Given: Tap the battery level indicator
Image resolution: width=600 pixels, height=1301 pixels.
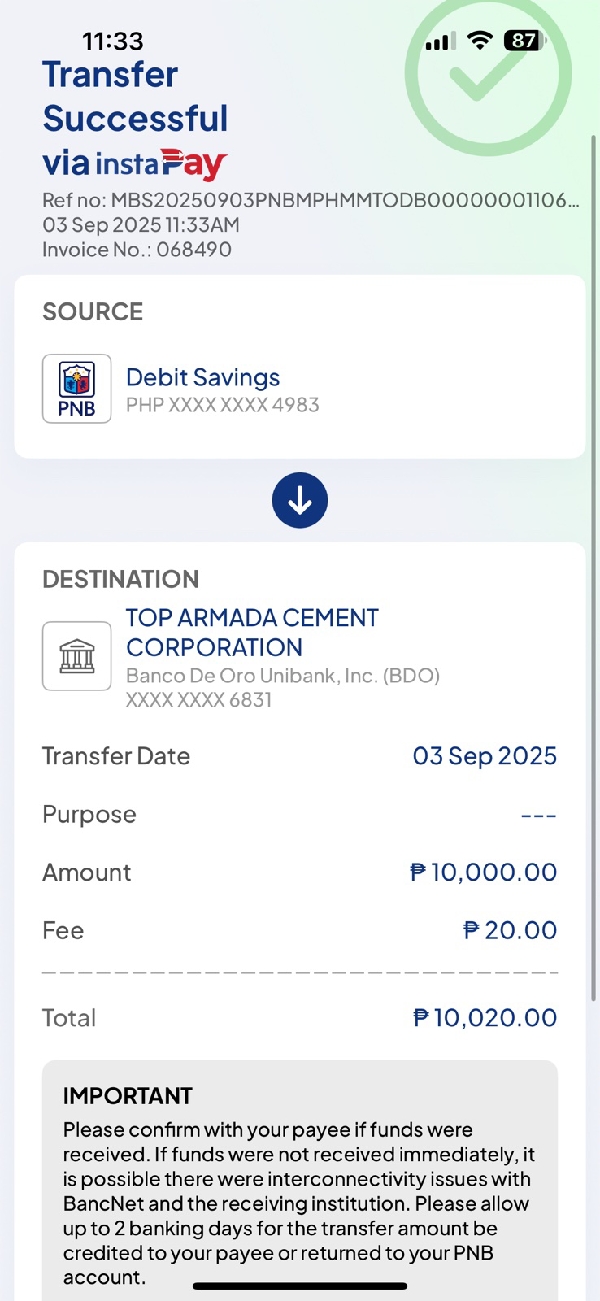Looking at the screenshot, I should click(x=524, y=41).
